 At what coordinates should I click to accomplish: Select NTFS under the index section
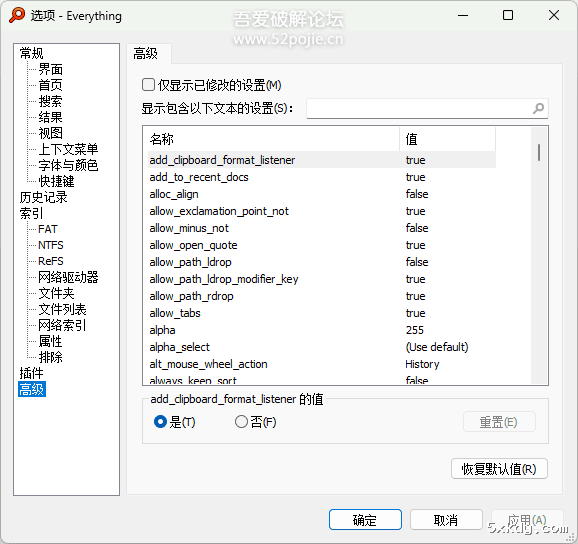51,245
